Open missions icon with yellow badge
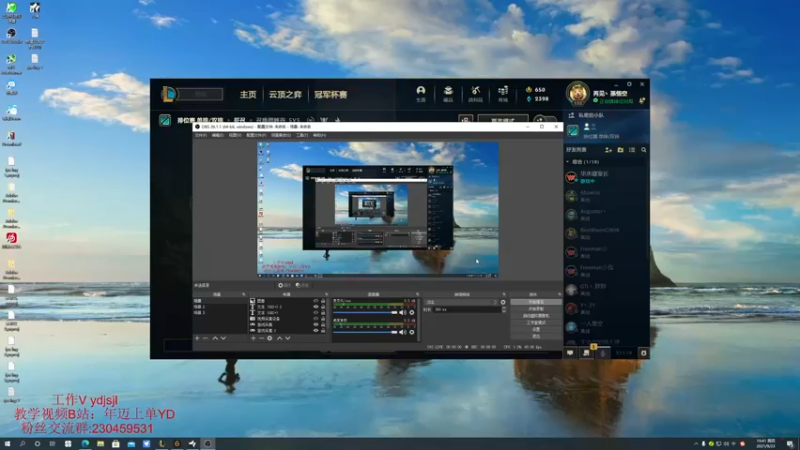Image resolution: width=800 pixels, height=450 pixels. (587, 352)
